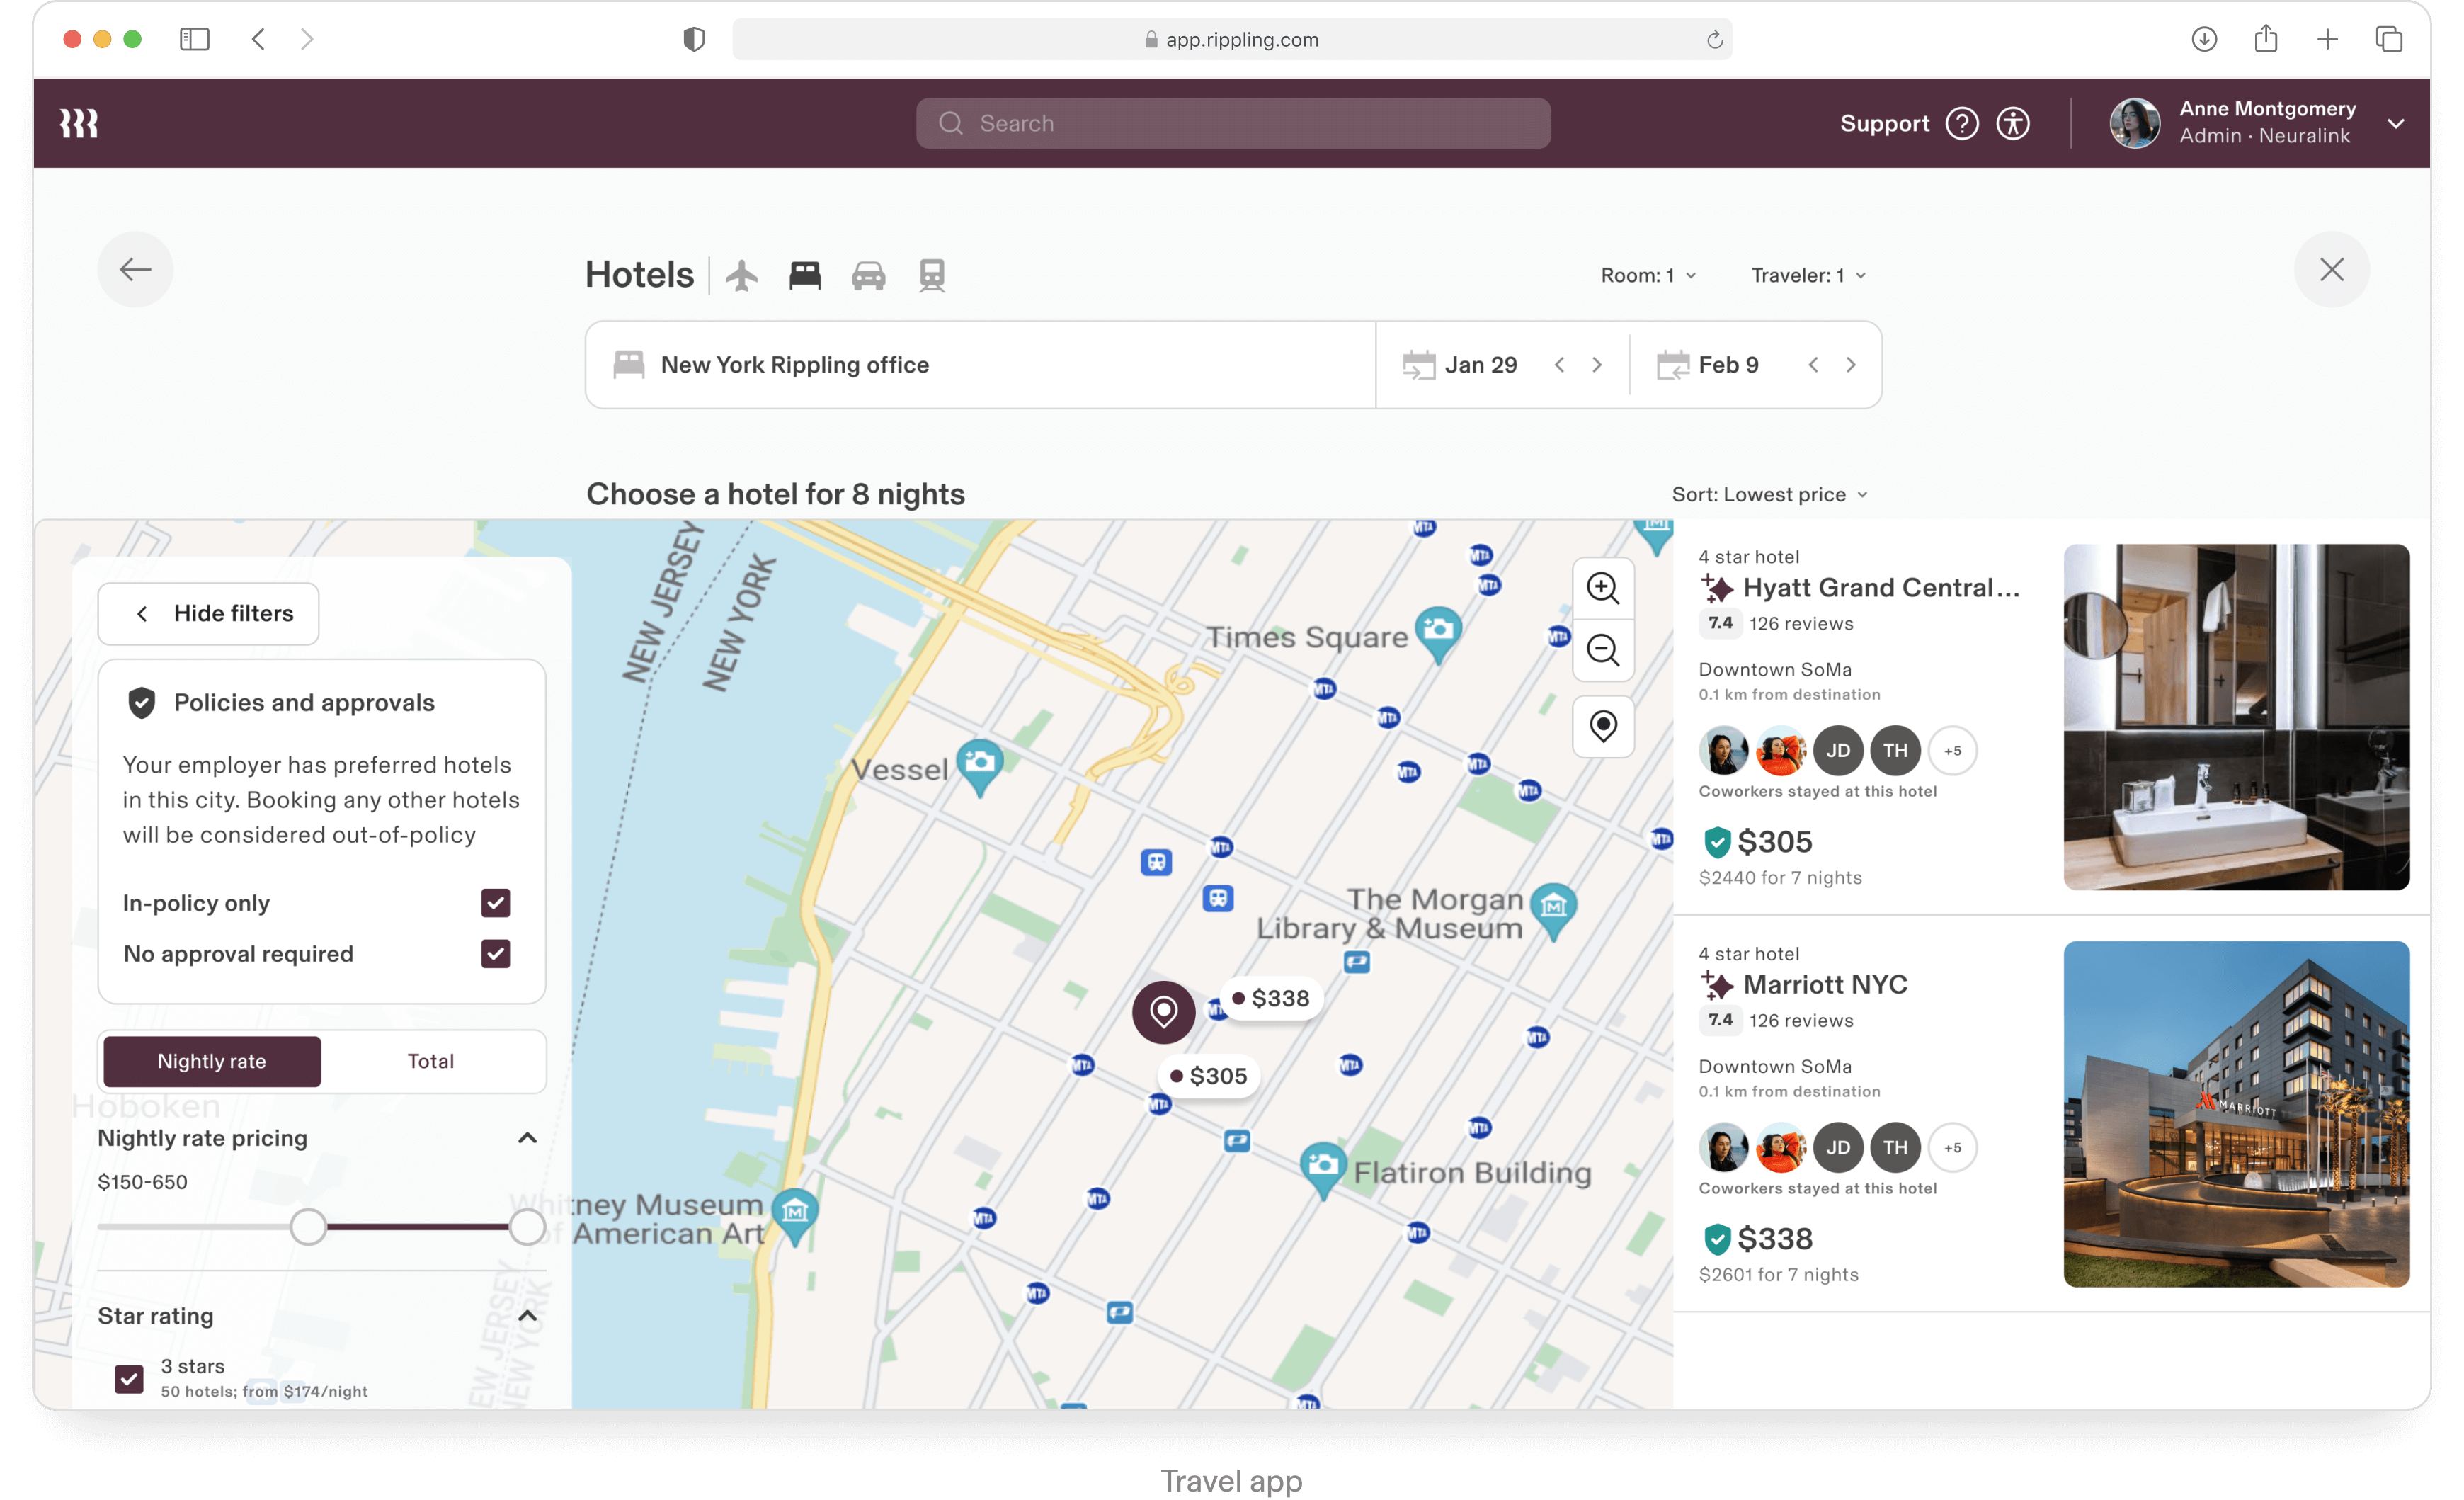This screenshot has height=1500, width=2464.
Task: Move check-out date Feb 9 later
Action: 1851,365
